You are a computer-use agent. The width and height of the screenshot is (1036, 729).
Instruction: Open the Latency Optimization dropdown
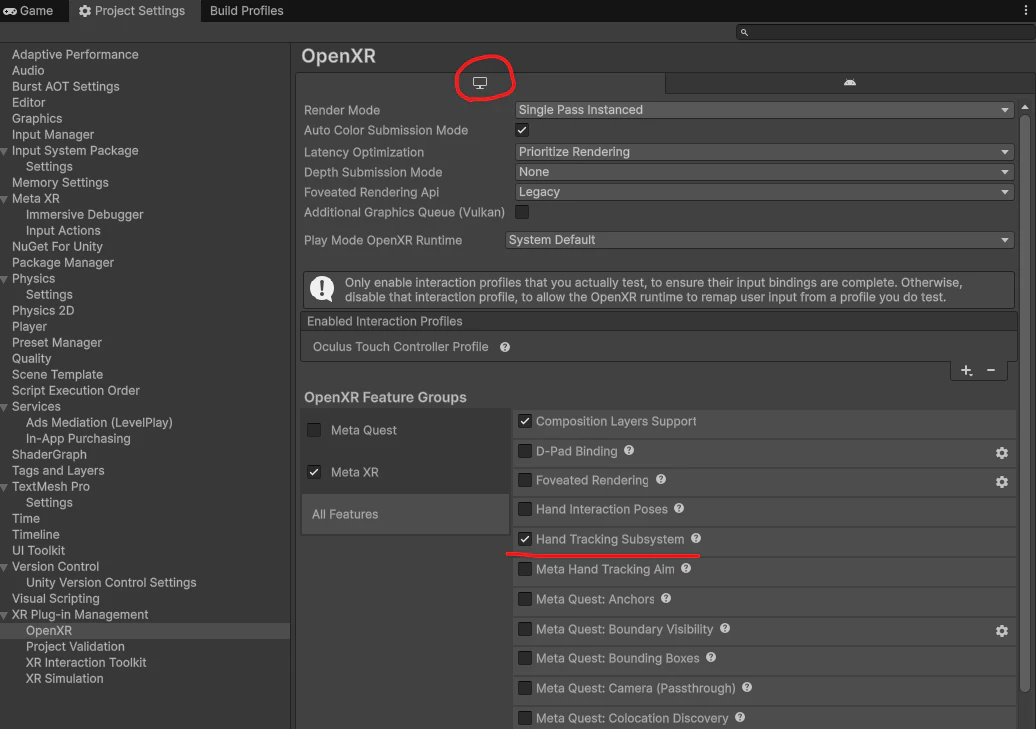pyautogui.click(x=764, y=152)
